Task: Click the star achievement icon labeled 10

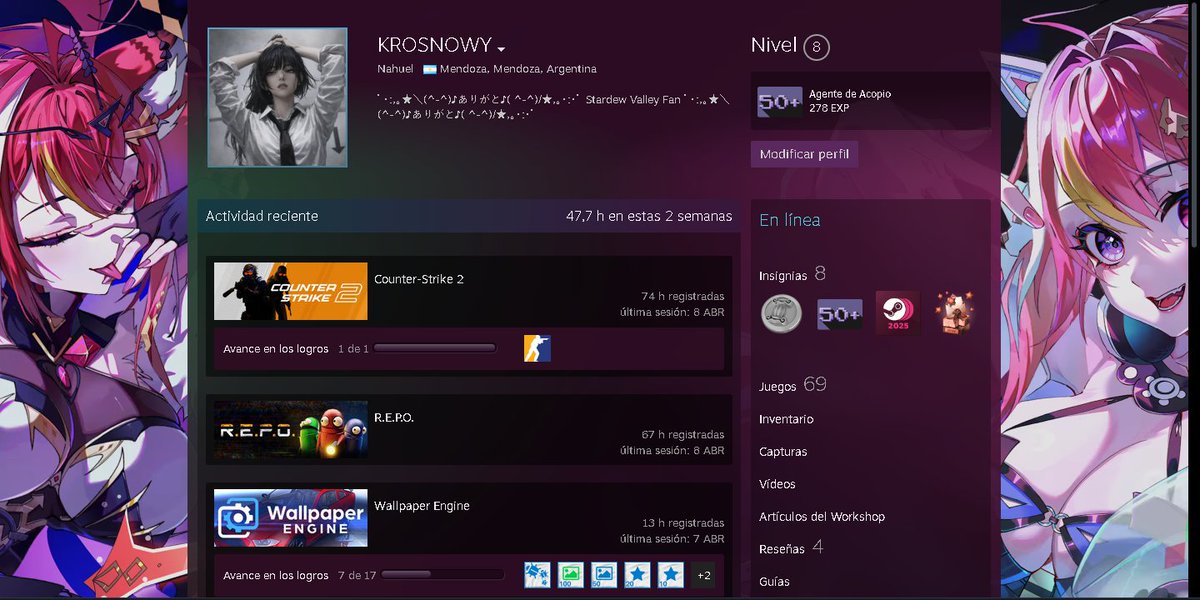Action: tap(671, 575)
